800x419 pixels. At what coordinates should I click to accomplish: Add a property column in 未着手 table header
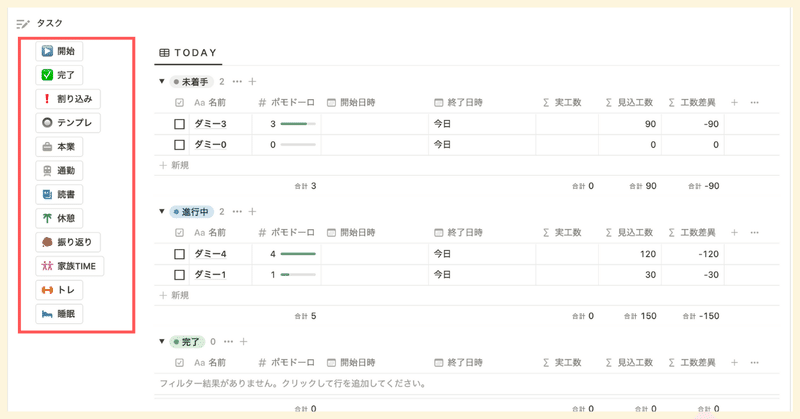(x=734, y=103)
